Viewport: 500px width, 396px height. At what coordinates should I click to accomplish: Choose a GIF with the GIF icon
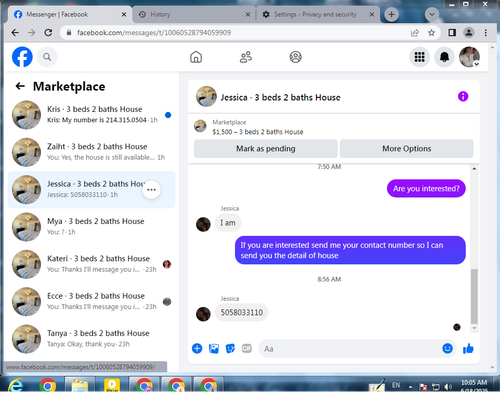(x=247, y=349)
